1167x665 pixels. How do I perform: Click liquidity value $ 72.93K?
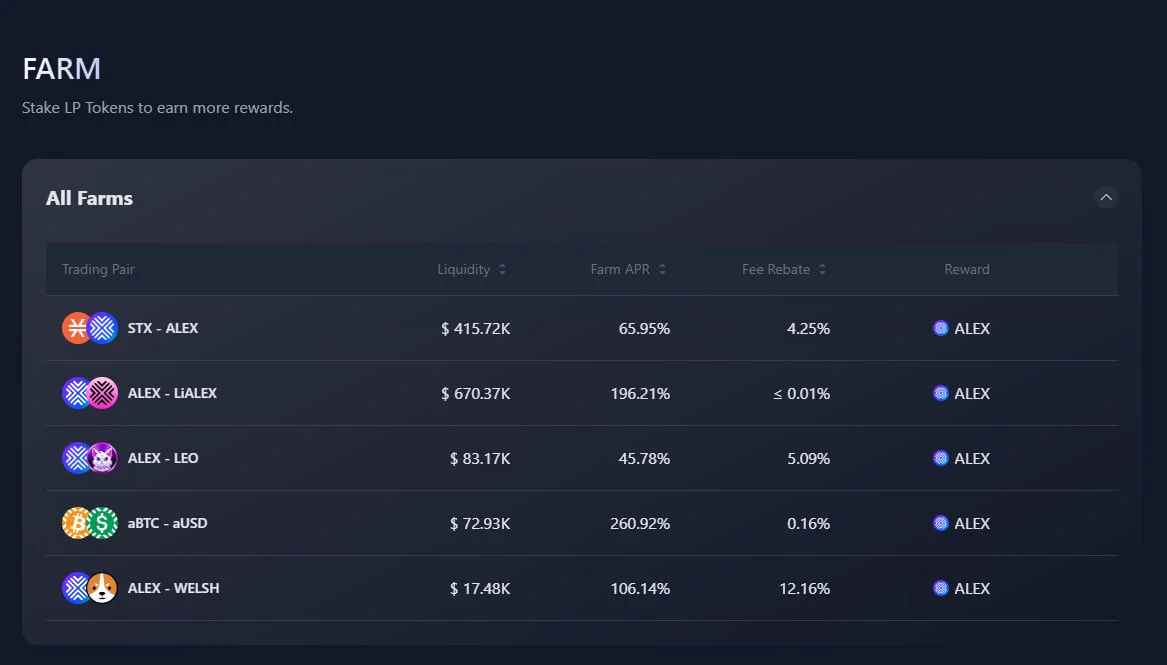pyautogui.click(x=480, y=523)
